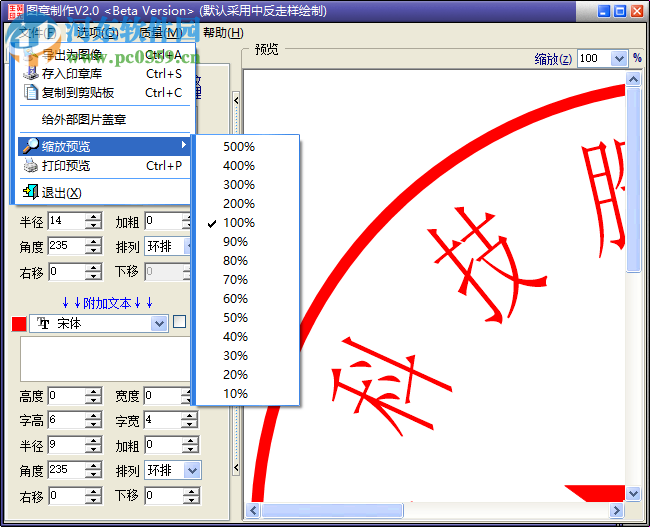Set zoom preview to 40%
This screenshot has height=527, width=650.
pyautogui.click(x=247, y=336)
